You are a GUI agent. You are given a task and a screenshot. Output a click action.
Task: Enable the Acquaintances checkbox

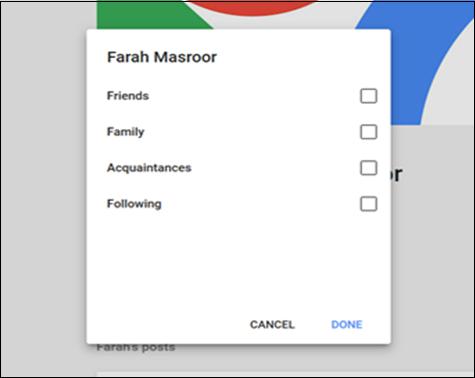[368, 168]
